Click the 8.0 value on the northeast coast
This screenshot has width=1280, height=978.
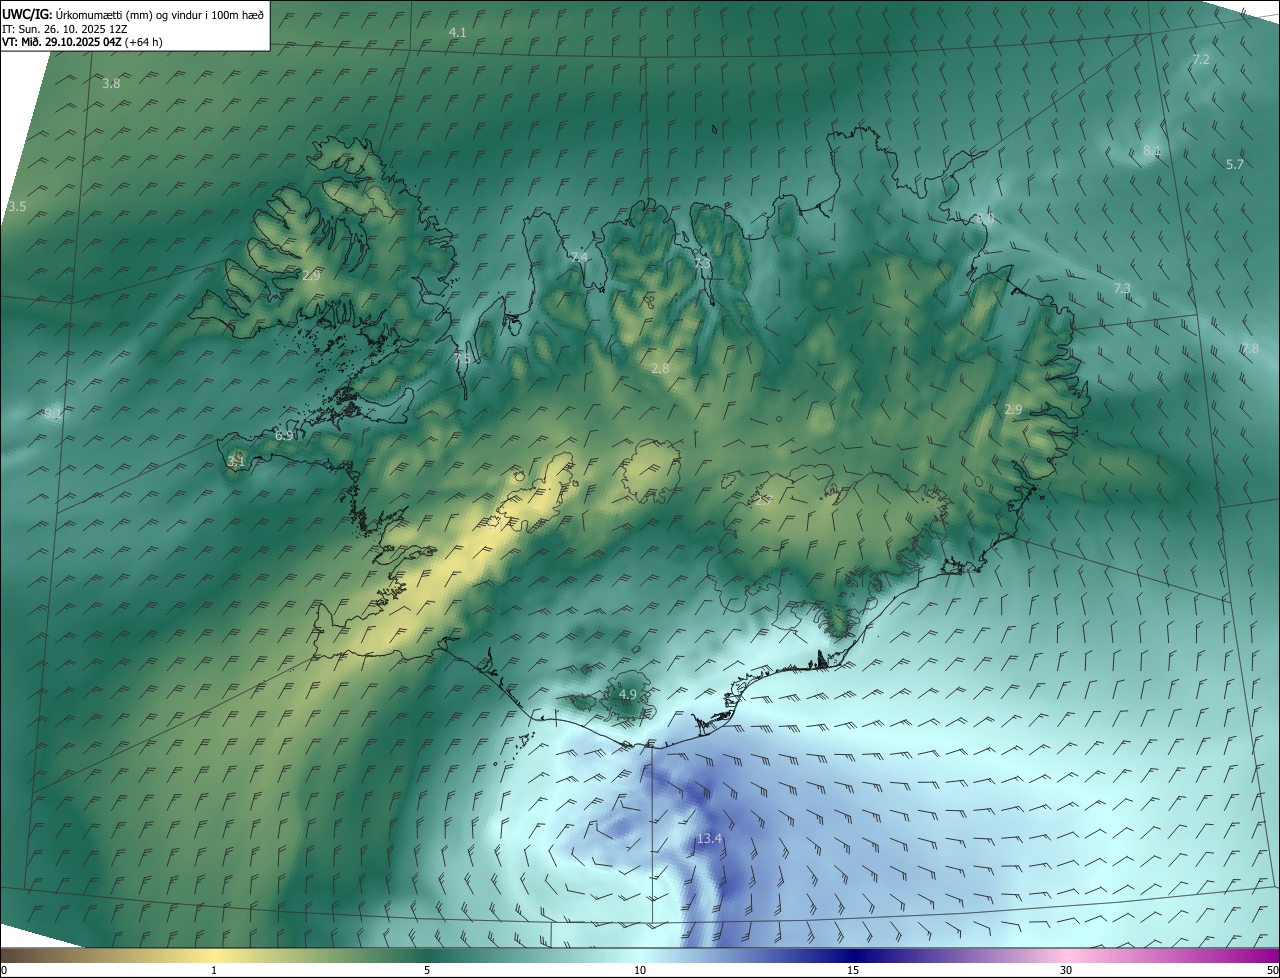(986, 218)
